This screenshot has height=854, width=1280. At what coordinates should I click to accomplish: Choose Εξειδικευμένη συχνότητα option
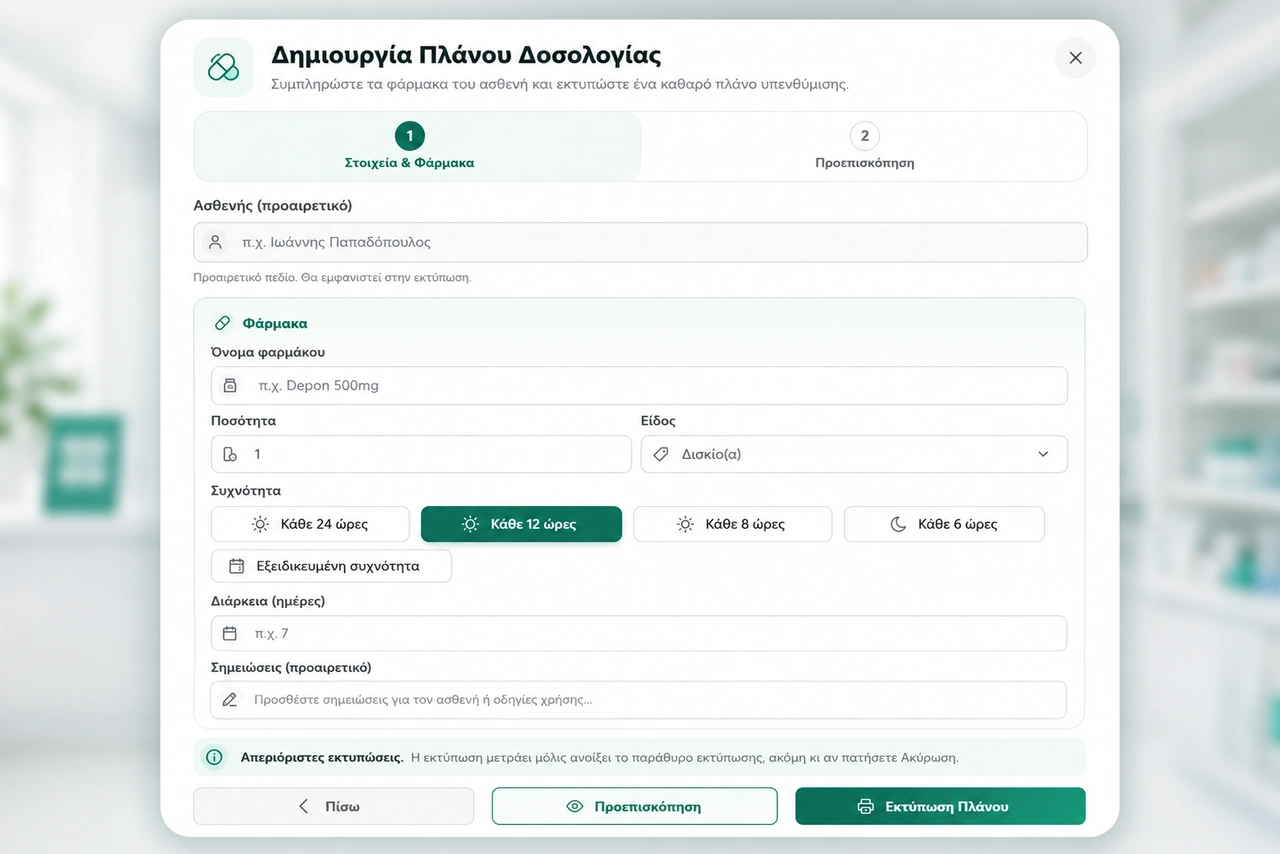pyautogui.click(x=331, y=566)
